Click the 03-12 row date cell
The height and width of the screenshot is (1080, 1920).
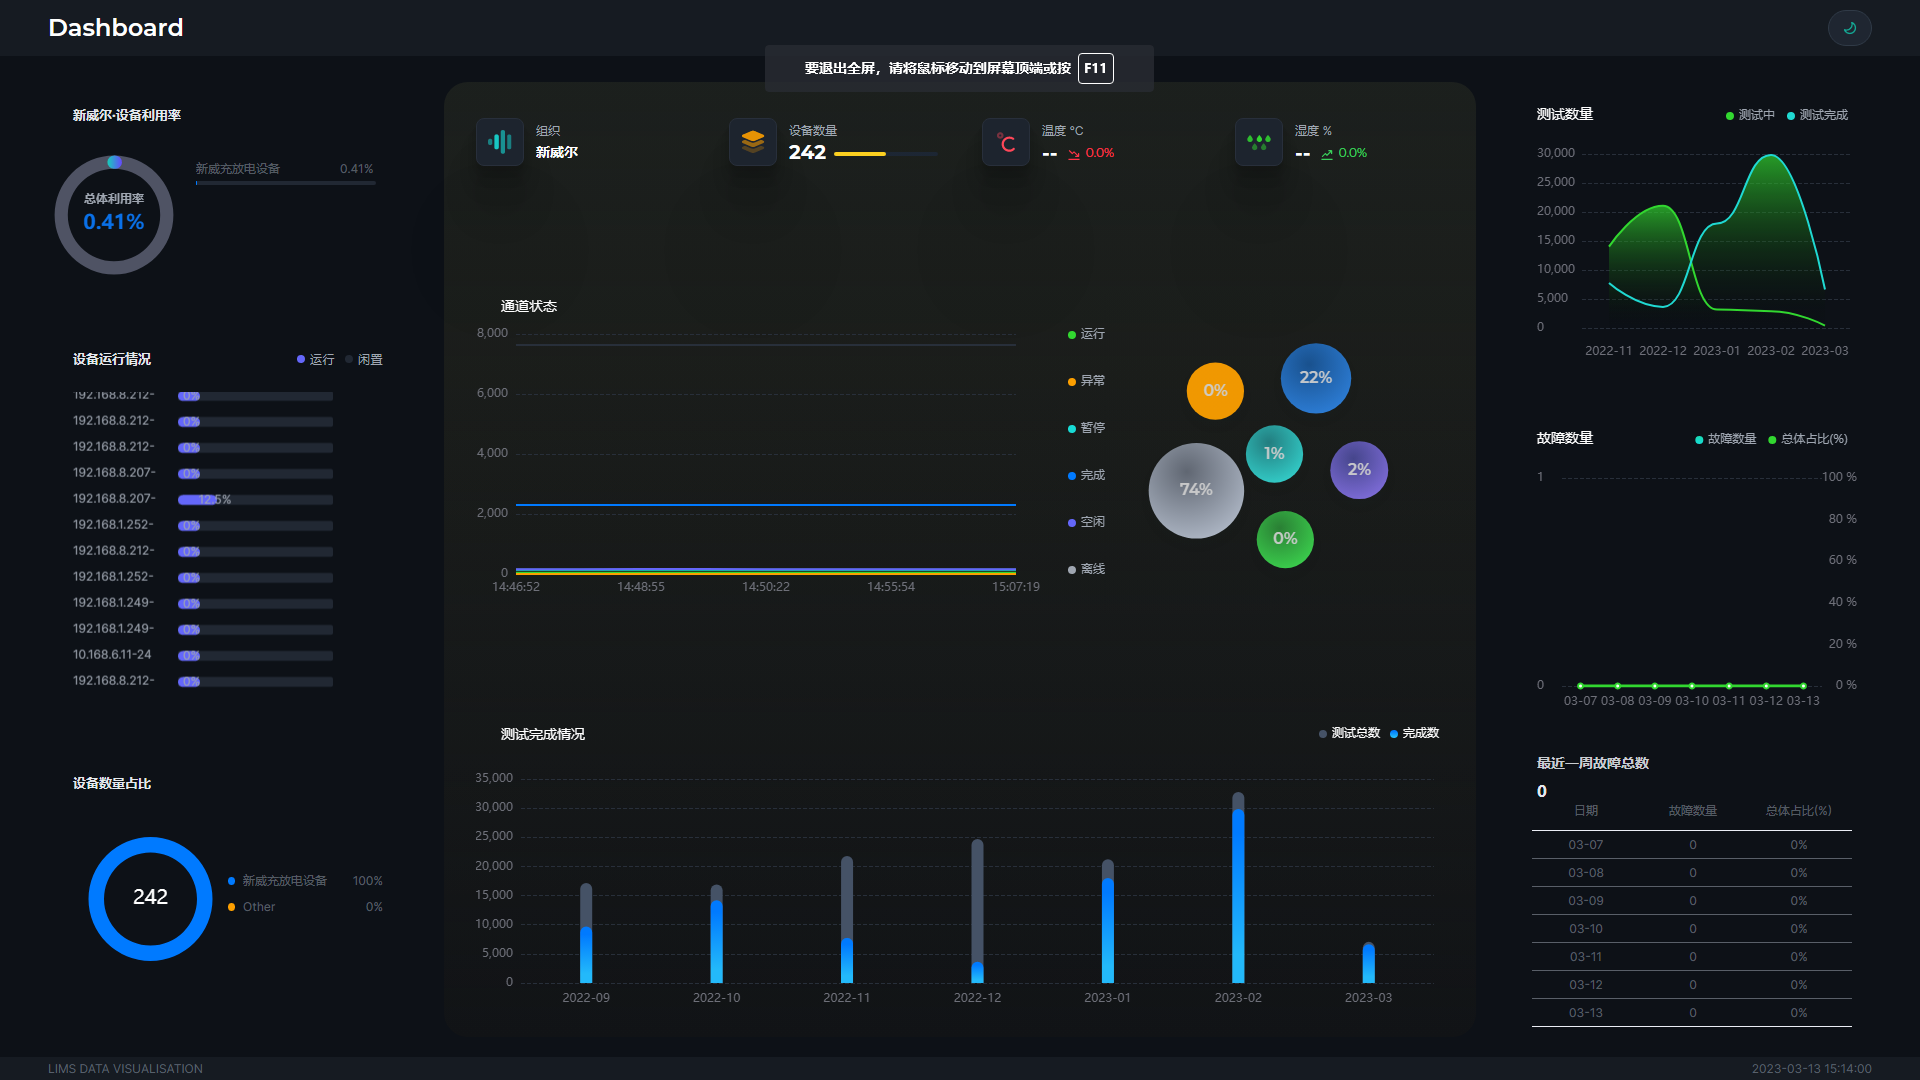(x=1585, y=985)
